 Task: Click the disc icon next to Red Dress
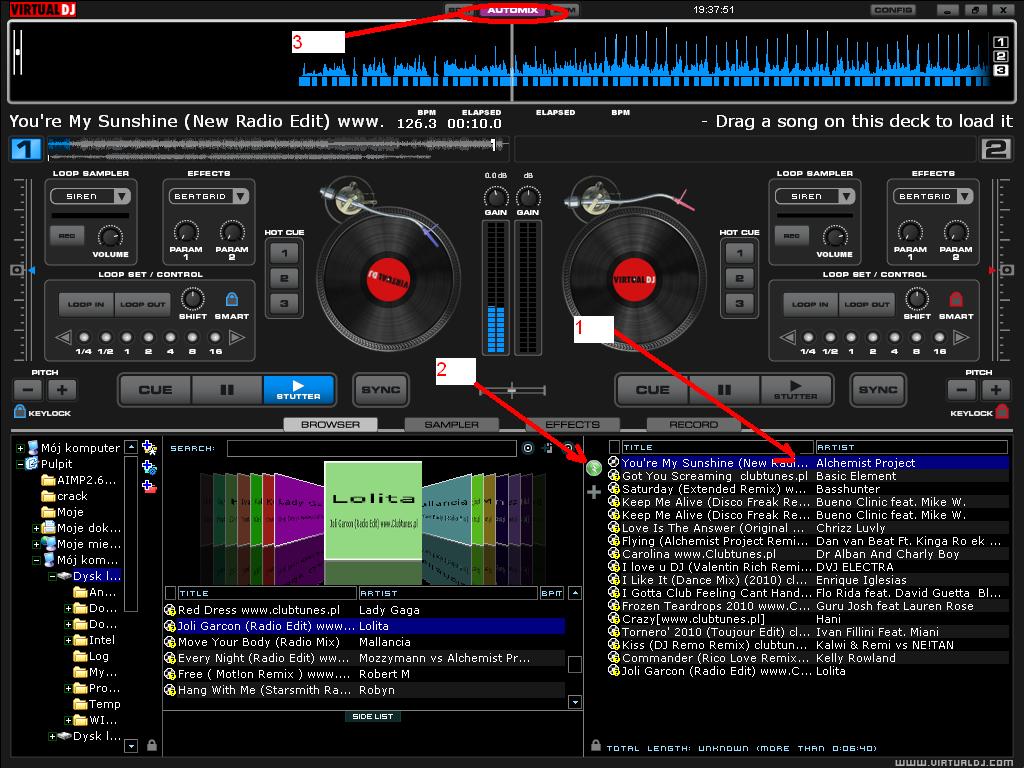coord(170,610)
